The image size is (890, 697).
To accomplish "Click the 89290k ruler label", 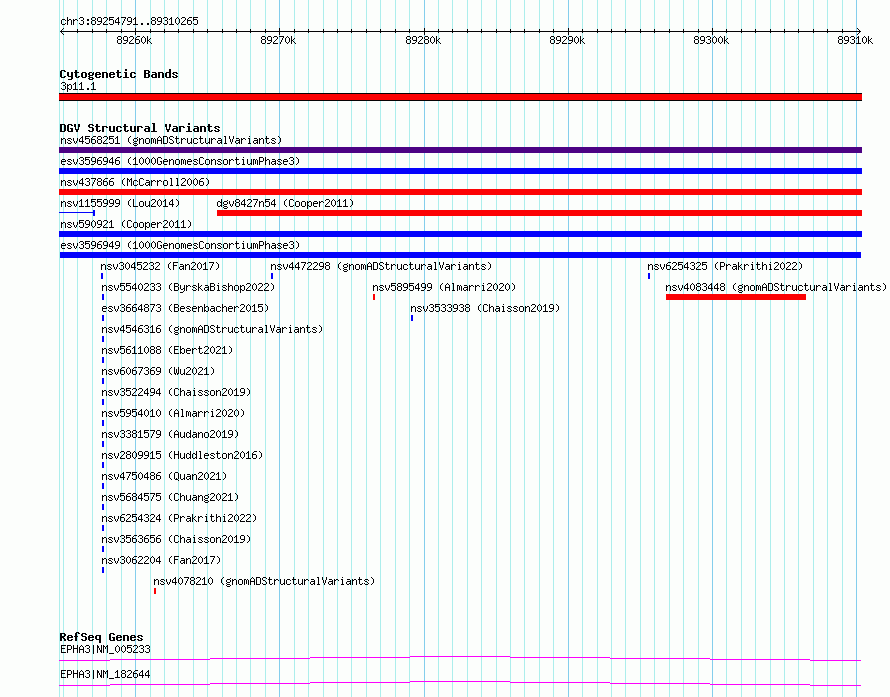I will point(567,40).
